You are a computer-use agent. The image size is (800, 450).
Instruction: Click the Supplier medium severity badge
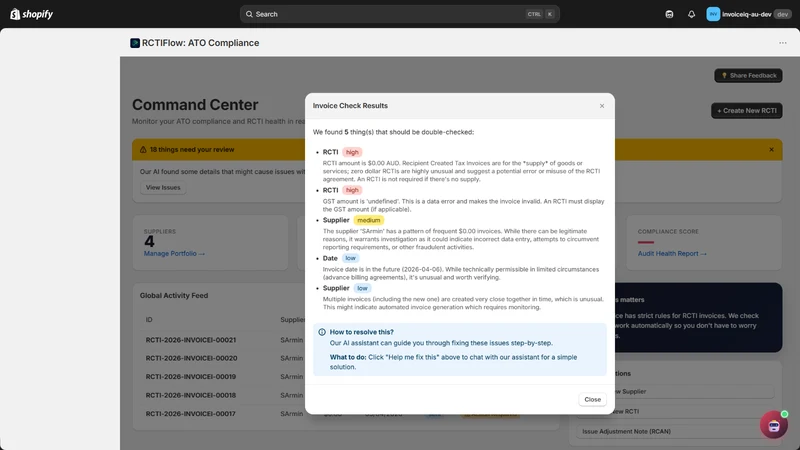point(368,220)
